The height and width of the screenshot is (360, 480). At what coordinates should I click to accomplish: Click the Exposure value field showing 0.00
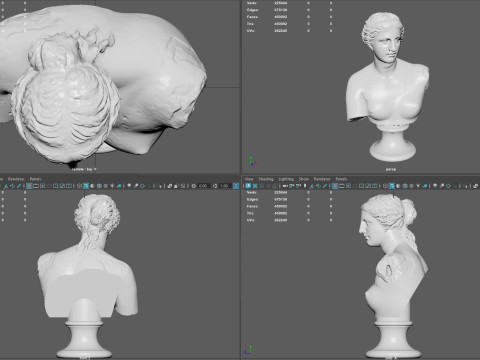click(x=203, y=186)
